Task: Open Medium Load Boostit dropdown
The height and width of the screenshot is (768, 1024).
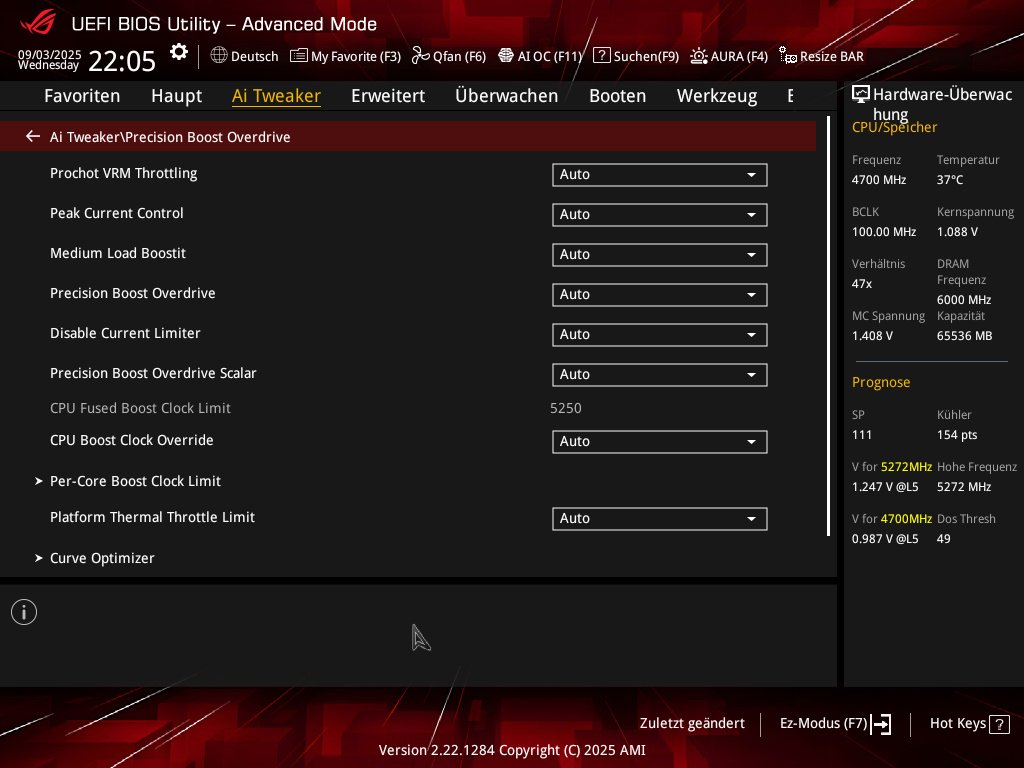Action: (660, 254)
